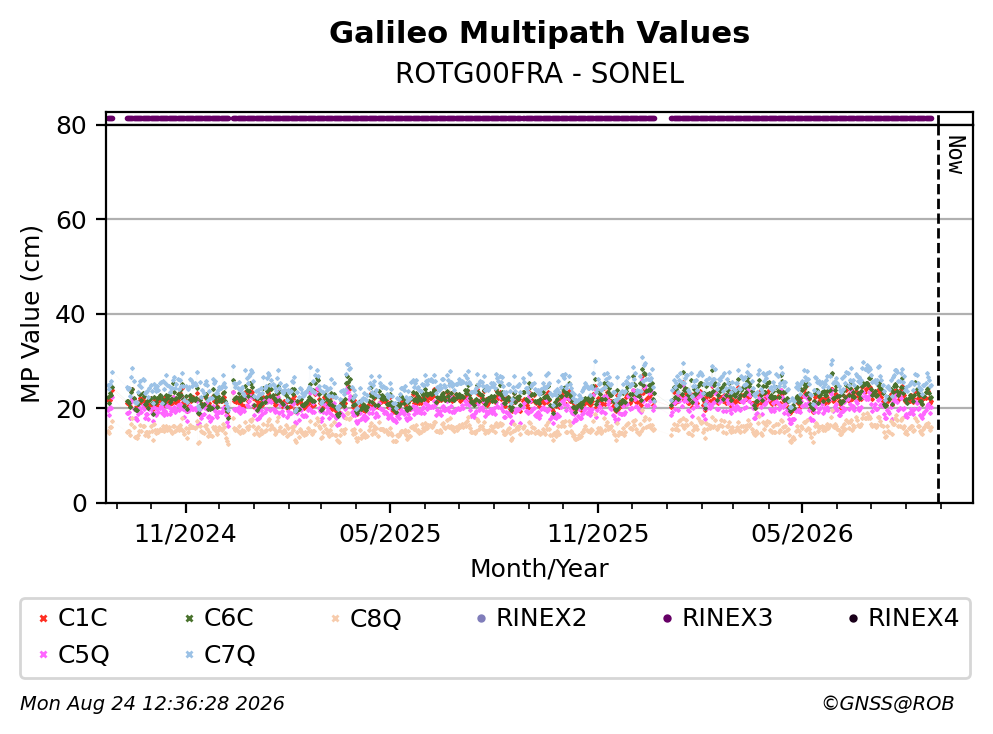The image size is (993, 734).
Task: Select the RINEX3 legend label
Action: 727,617
